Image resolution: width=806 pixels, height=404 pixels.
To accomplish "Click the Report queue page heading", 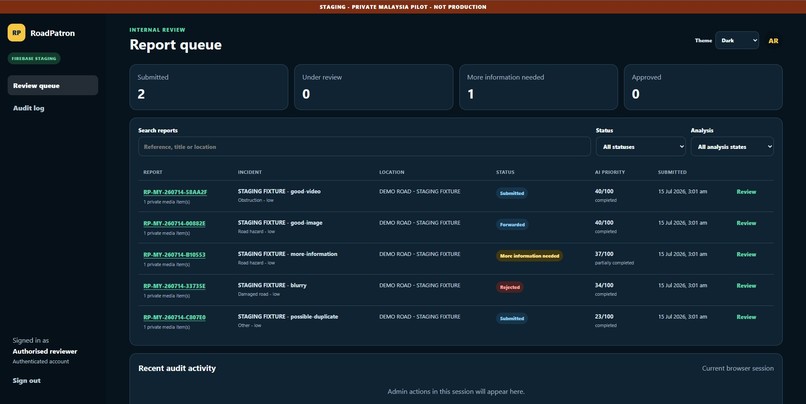I will (x=176, y=45).
